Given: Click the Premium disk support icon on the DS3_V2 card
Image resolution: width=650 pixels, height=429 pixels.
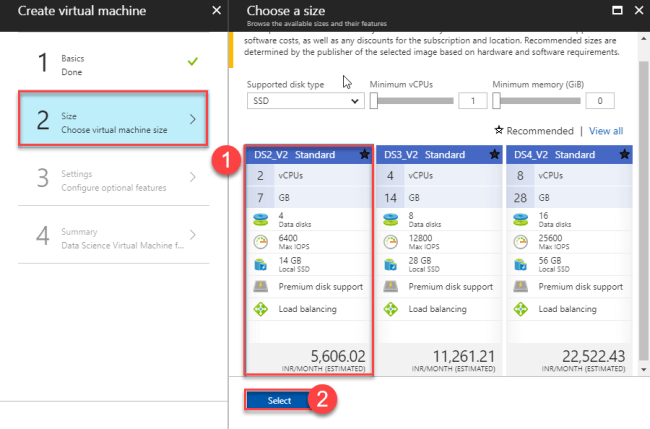Looking at the screenshot, I should (390, 286).
